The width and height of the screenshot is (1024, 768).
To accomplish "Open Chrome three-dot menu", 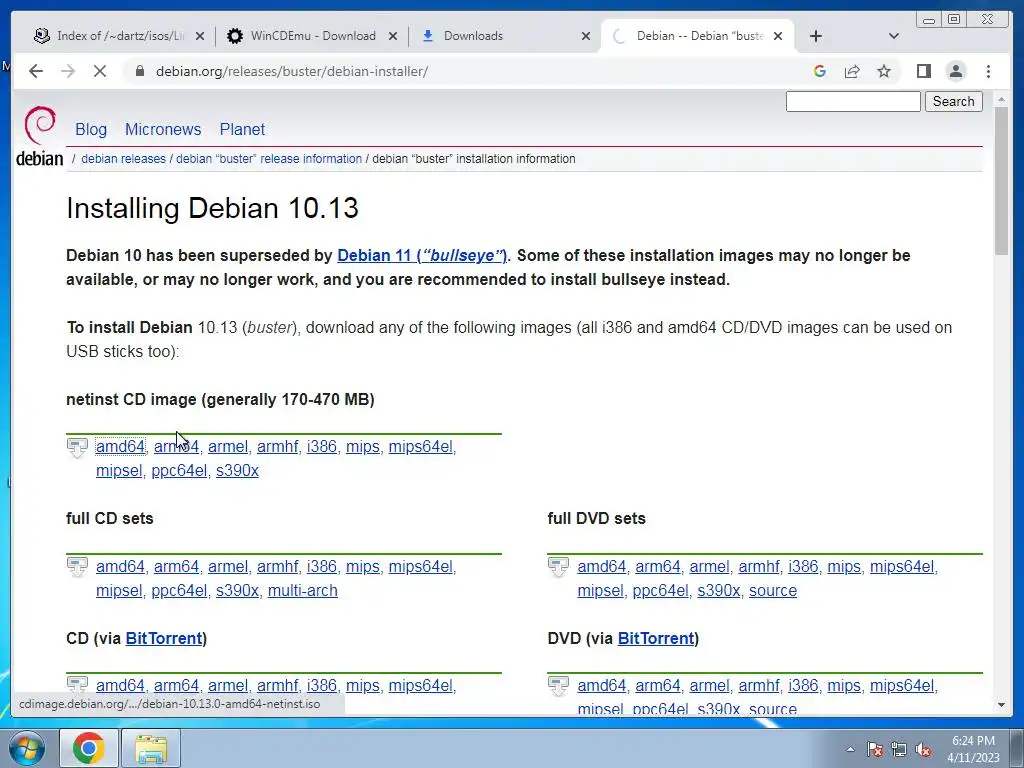I will 988,71.
